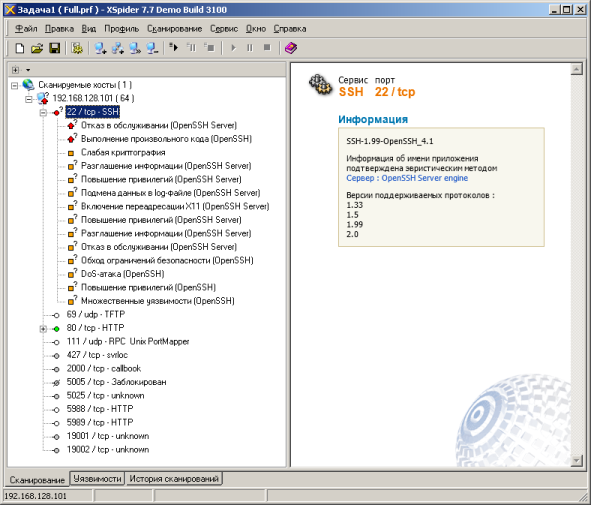The width and height of the screenshot is (591, 505).
Task: Open the help book icon
Action: point(291,48)
